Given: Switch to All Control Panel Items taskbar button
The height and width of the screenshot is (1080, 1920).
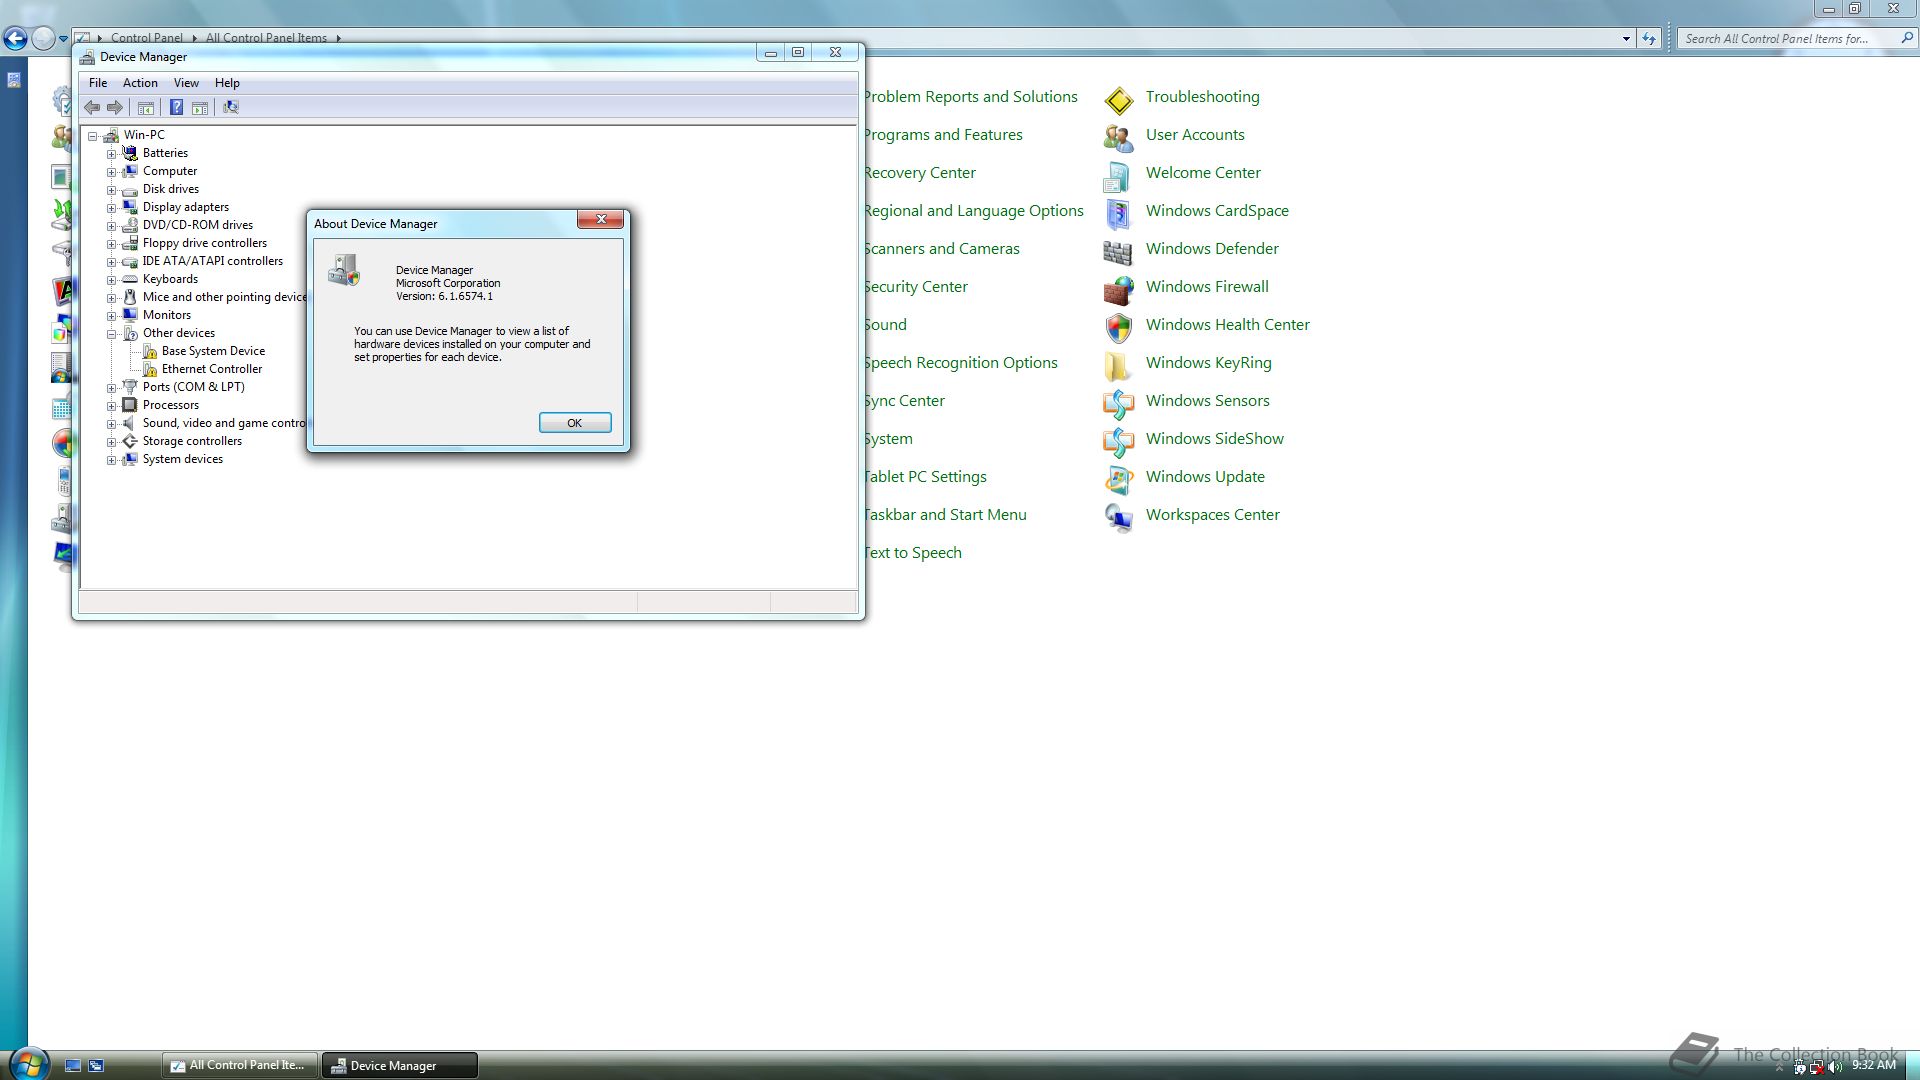Looking at the screenshot, I should [240, 1065].
